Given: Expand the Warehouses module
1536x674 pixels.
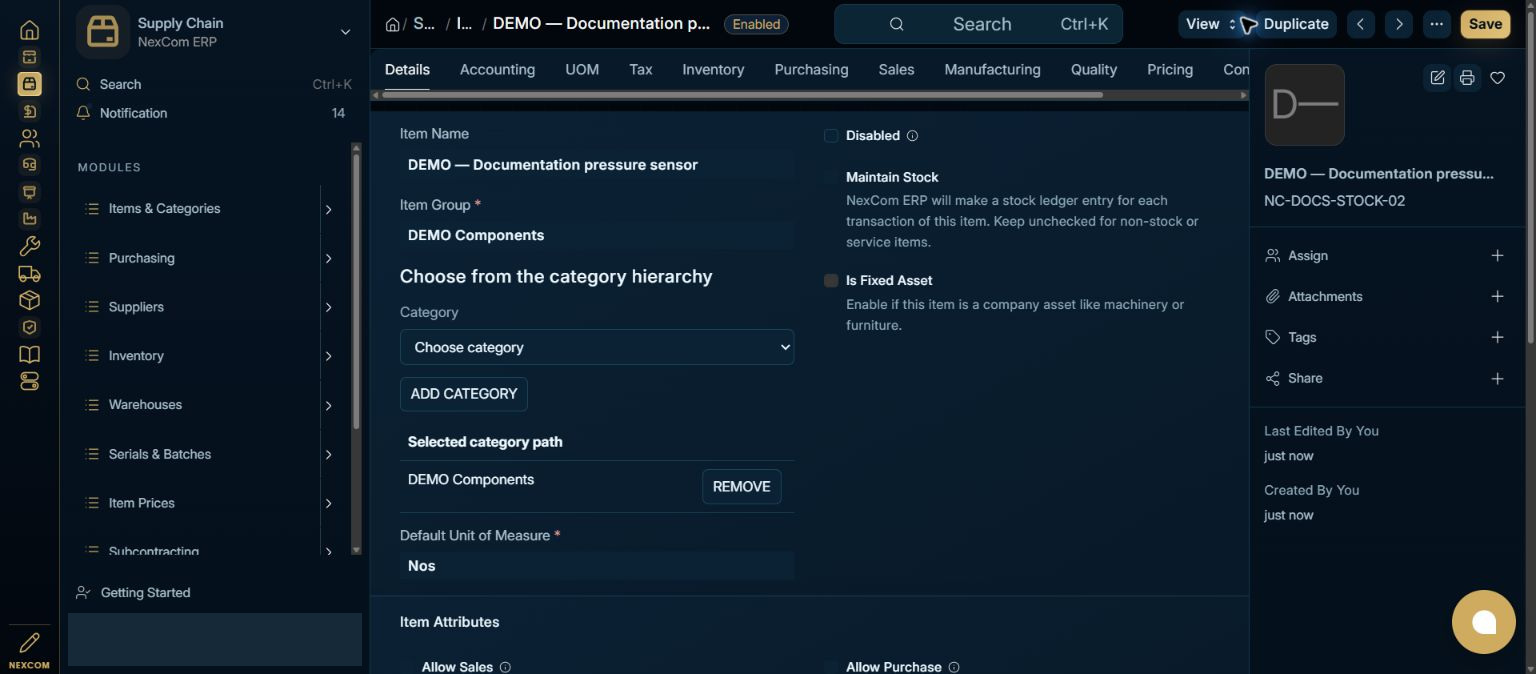Looking at the screenshot, I should [x=328, y=405].
